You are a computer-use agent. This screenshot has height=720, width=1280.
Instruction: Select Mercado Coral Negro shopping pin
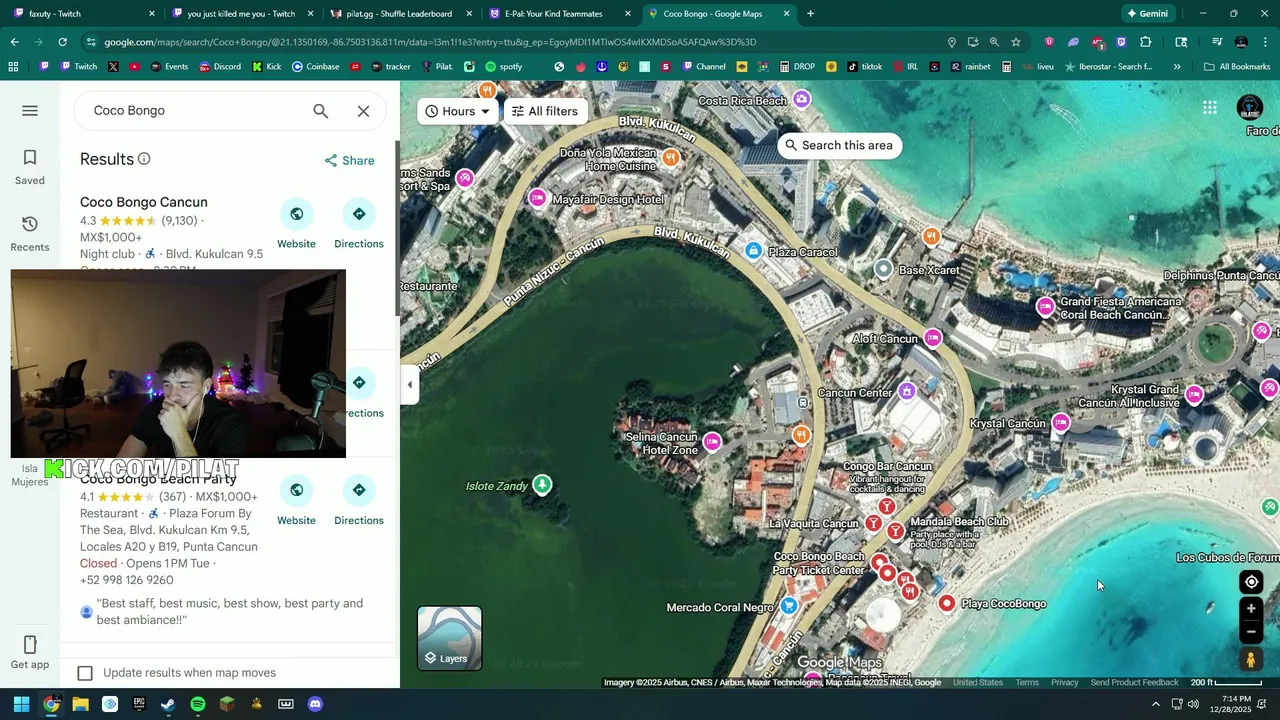click(x=789, y=605)
